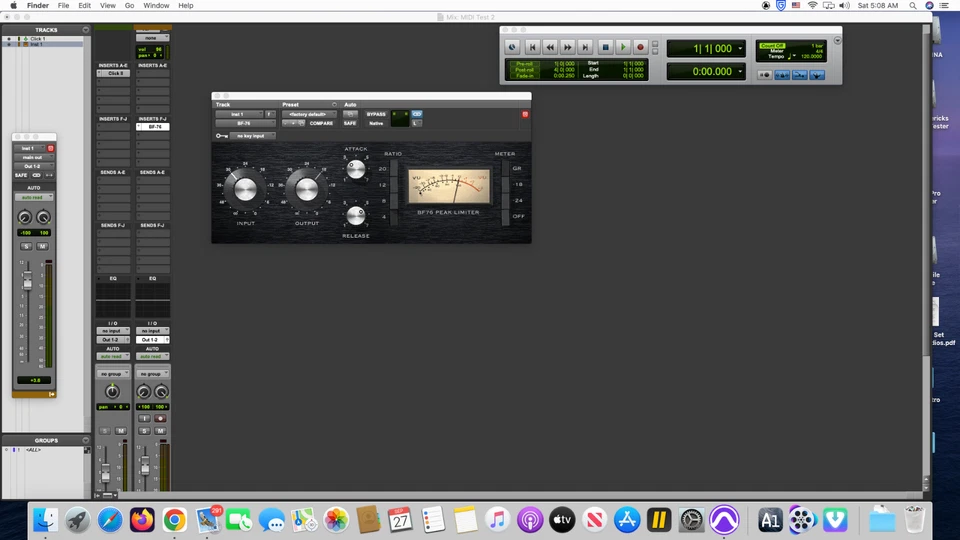Solo Inst 1 in the output window
Viewport: 960px width, 540px height.
pyautogui.click(x=26, y=246)
